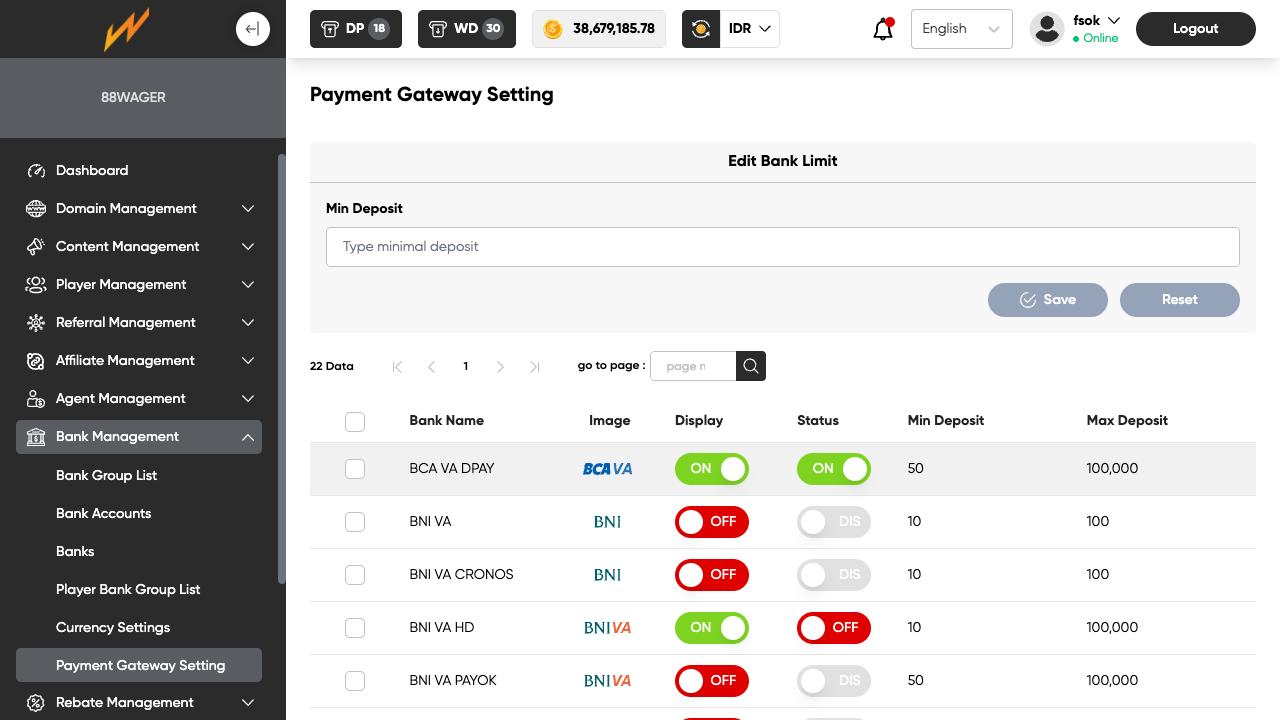Turn off Display for BNI VA HD
This screenshot has width=1280, height=720.
712,628
